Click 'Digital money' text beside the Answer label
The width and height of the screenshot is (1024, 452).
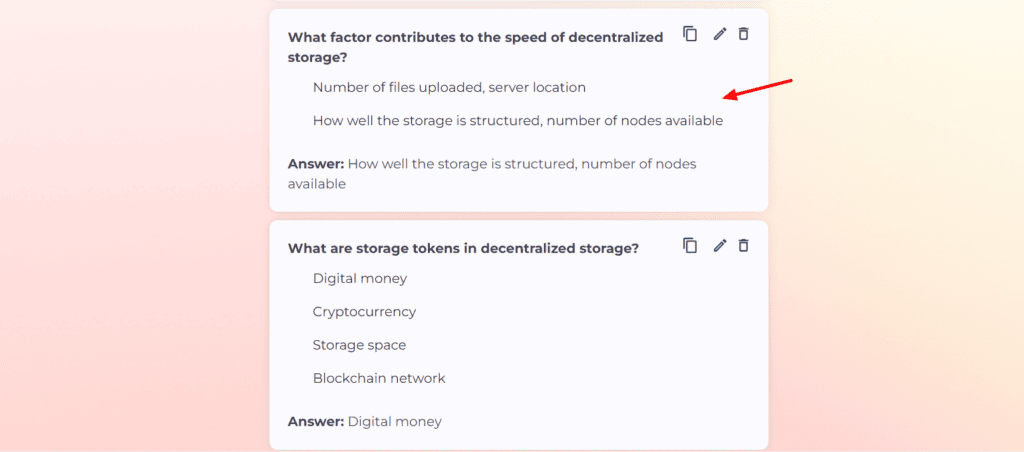tap(395, 422)
